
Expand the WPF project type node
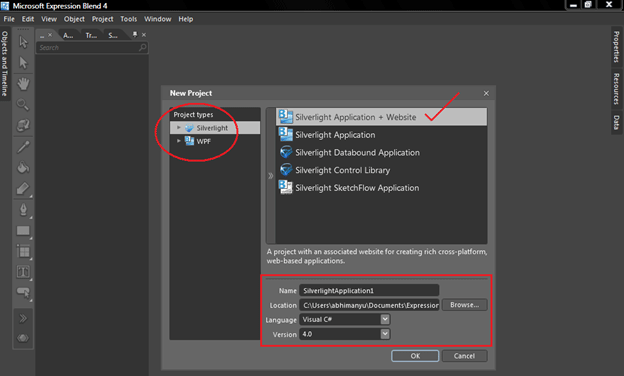[179, 141]
